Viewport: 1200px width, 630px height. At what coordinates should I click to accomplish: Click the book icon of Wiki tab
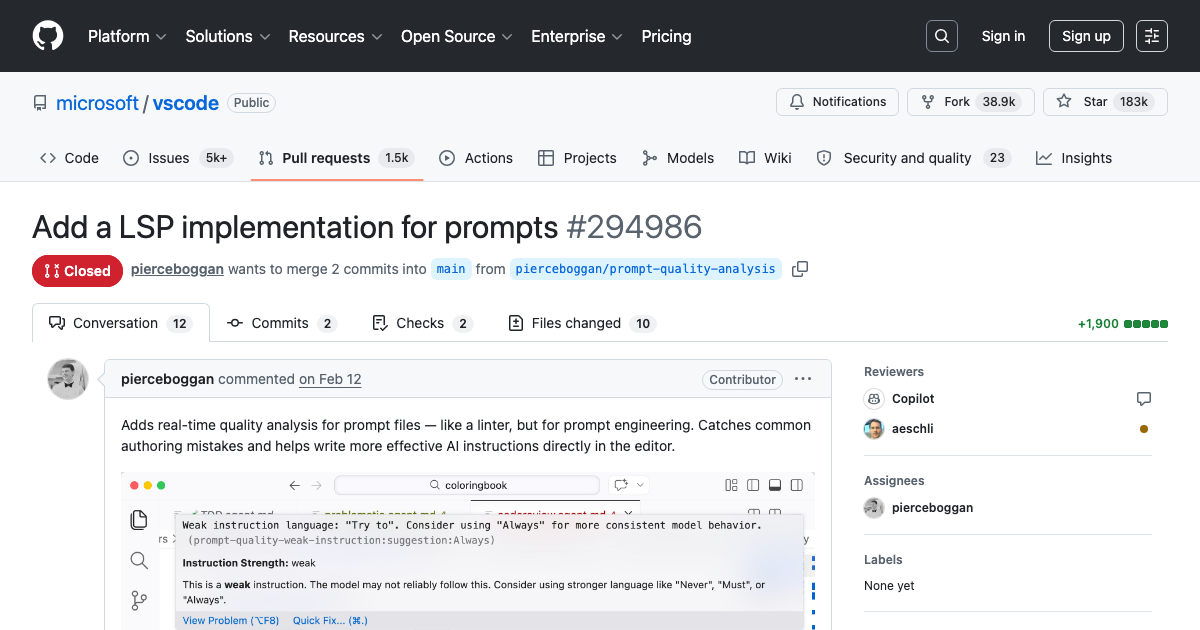coord(747,158)
